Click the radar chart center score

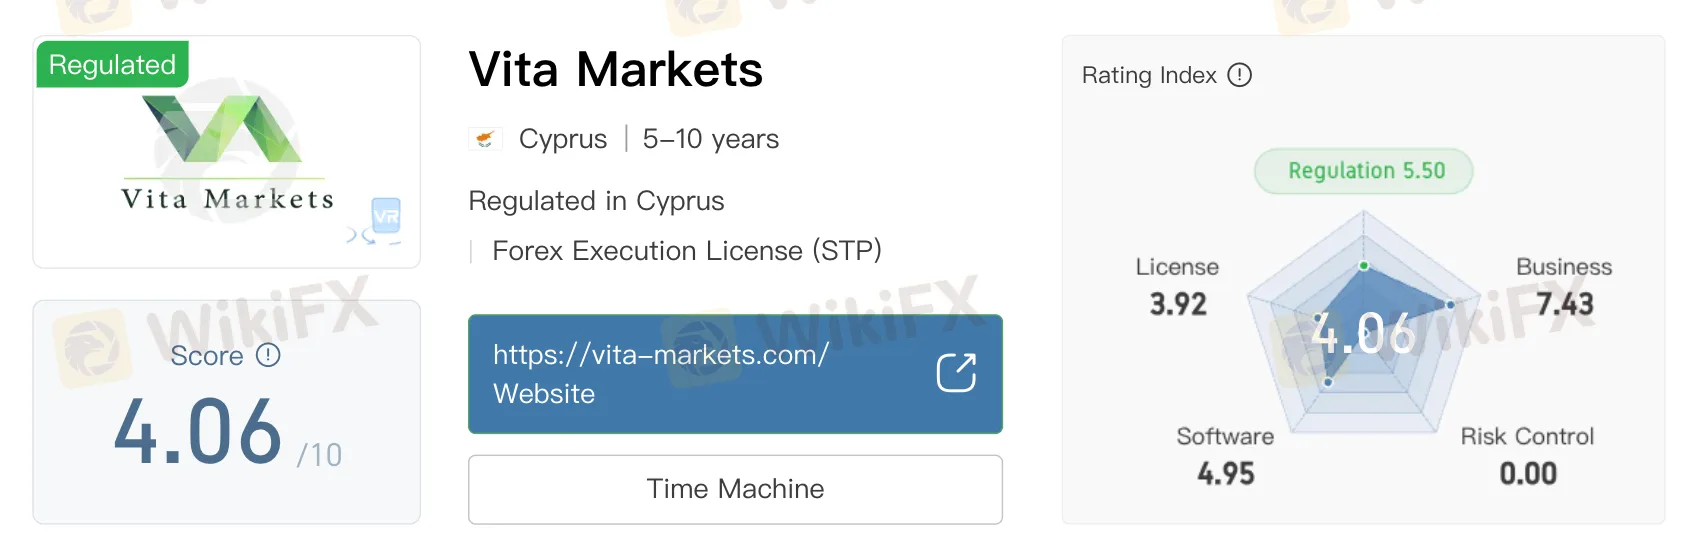click(x=1363, y=333)
